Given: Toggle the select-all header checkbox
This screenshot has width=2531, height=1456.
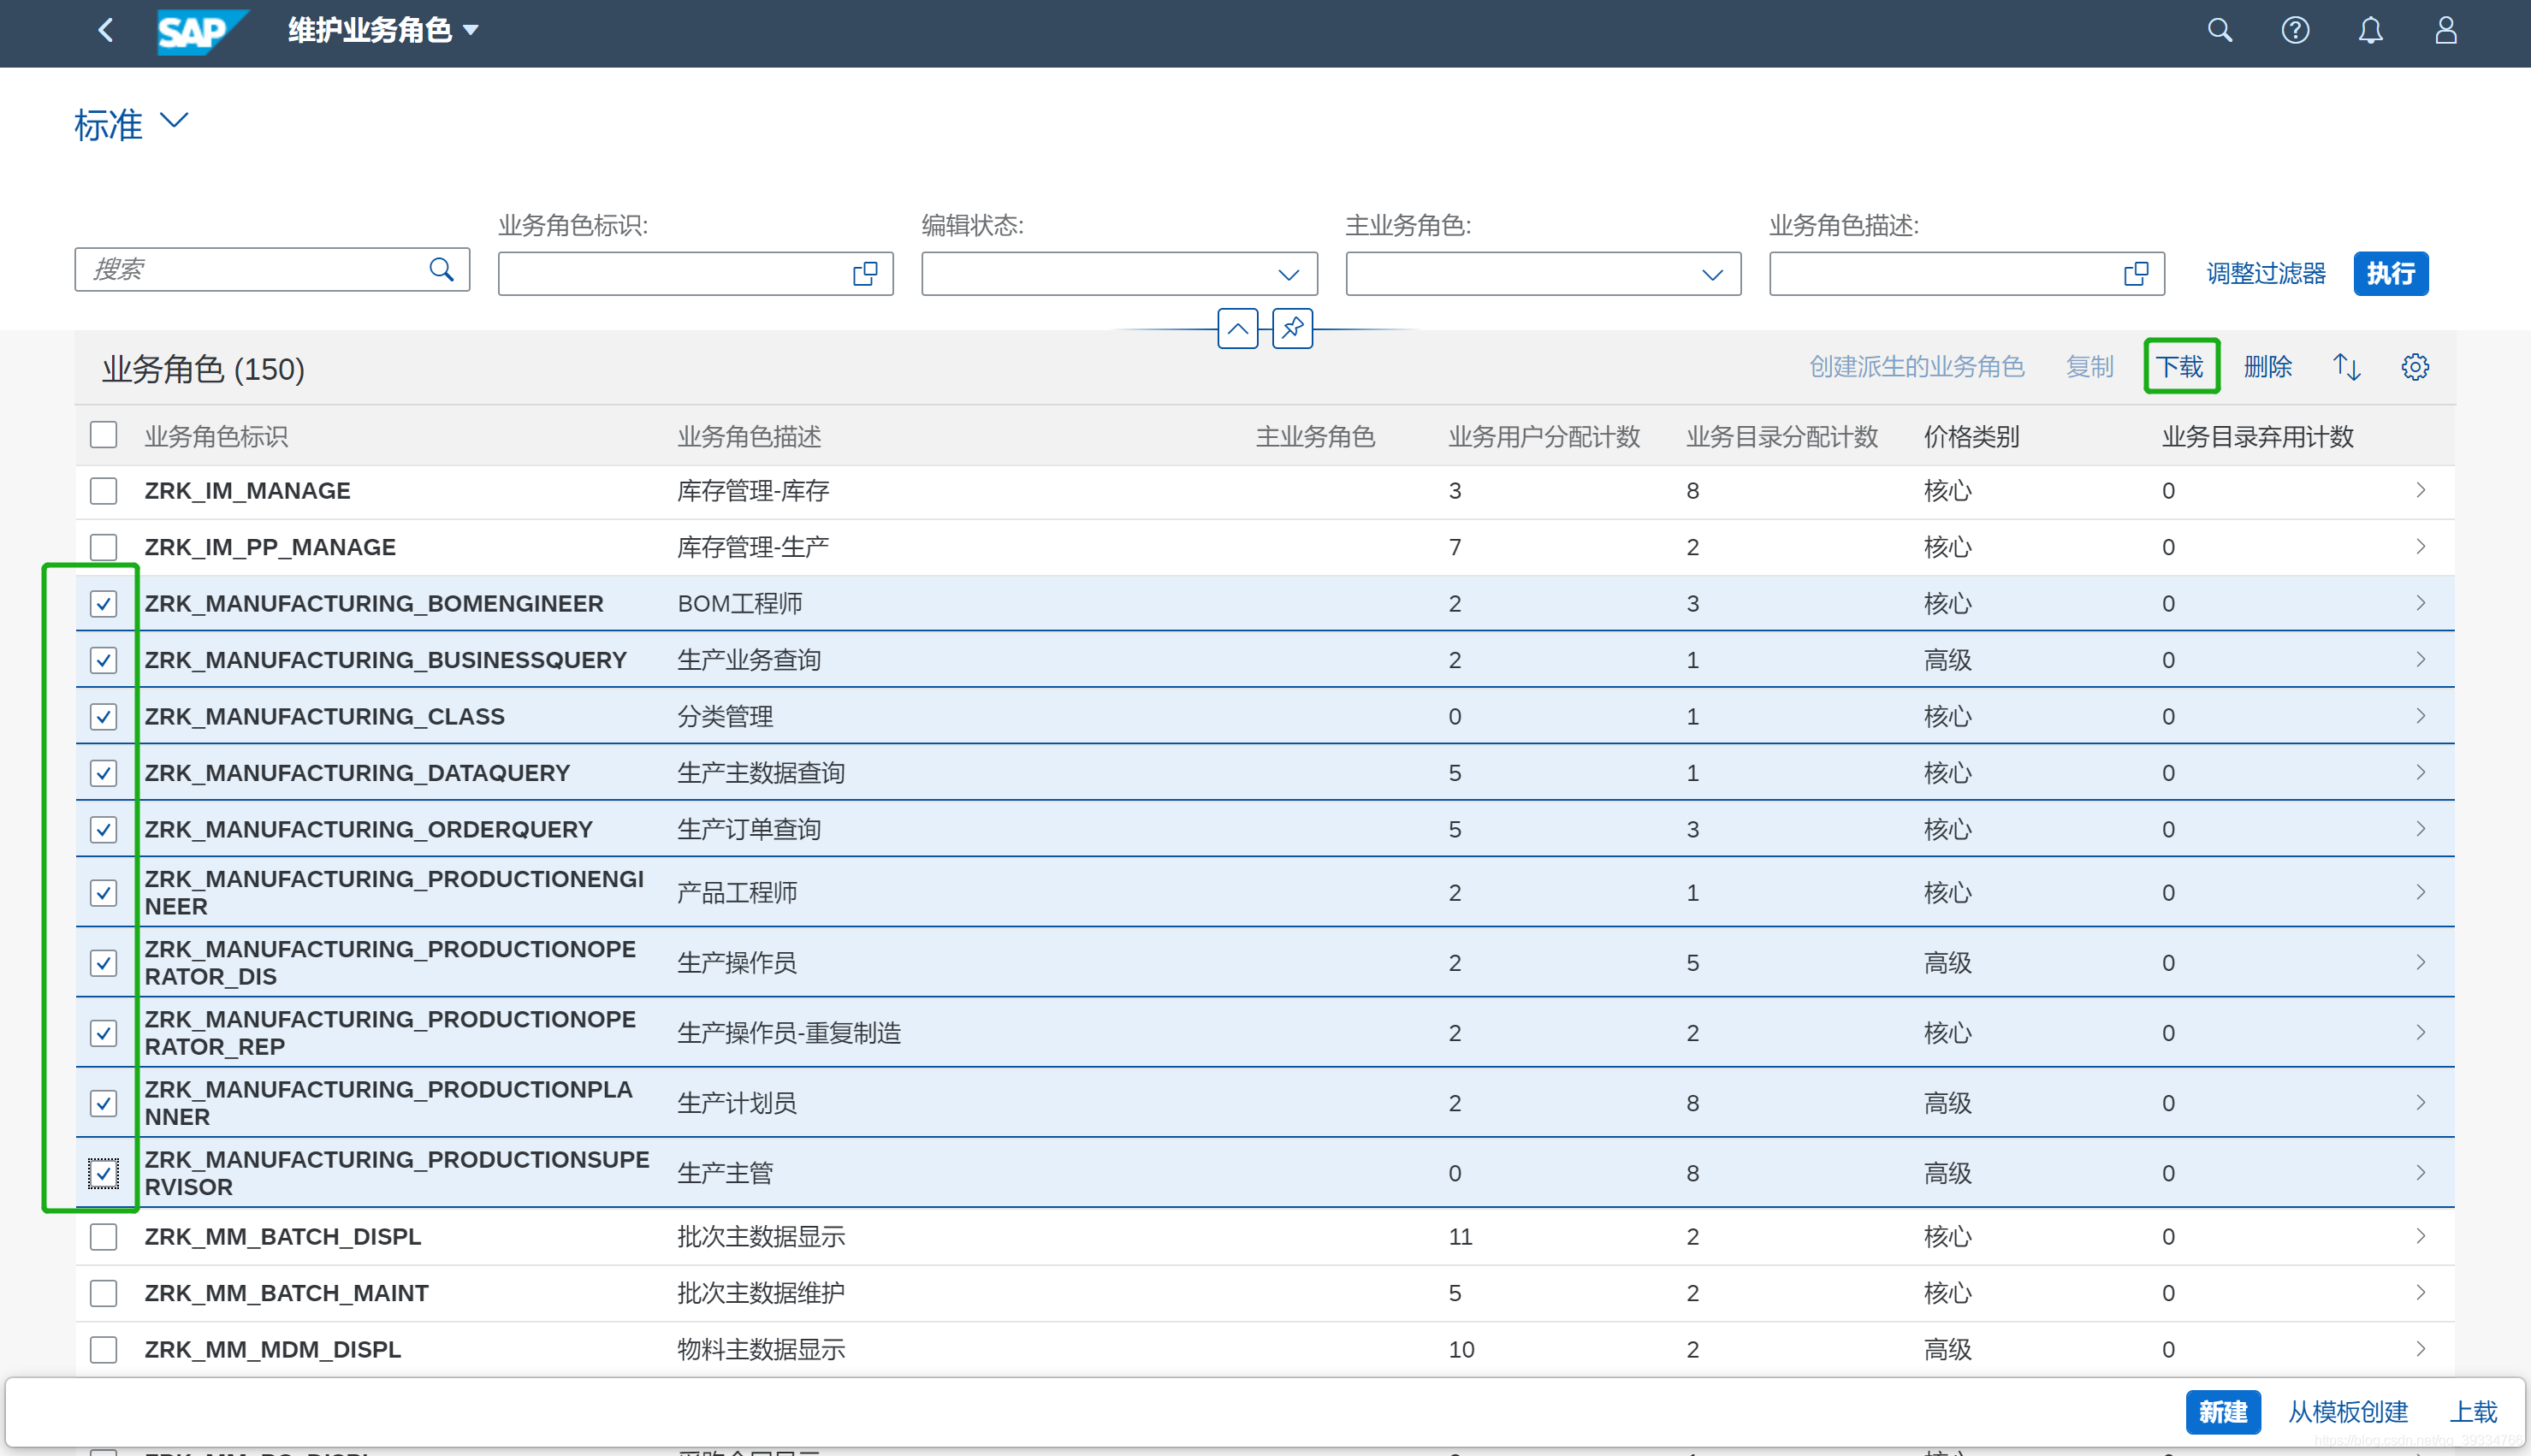Looking at the screenshot, I should click(104, 436).
